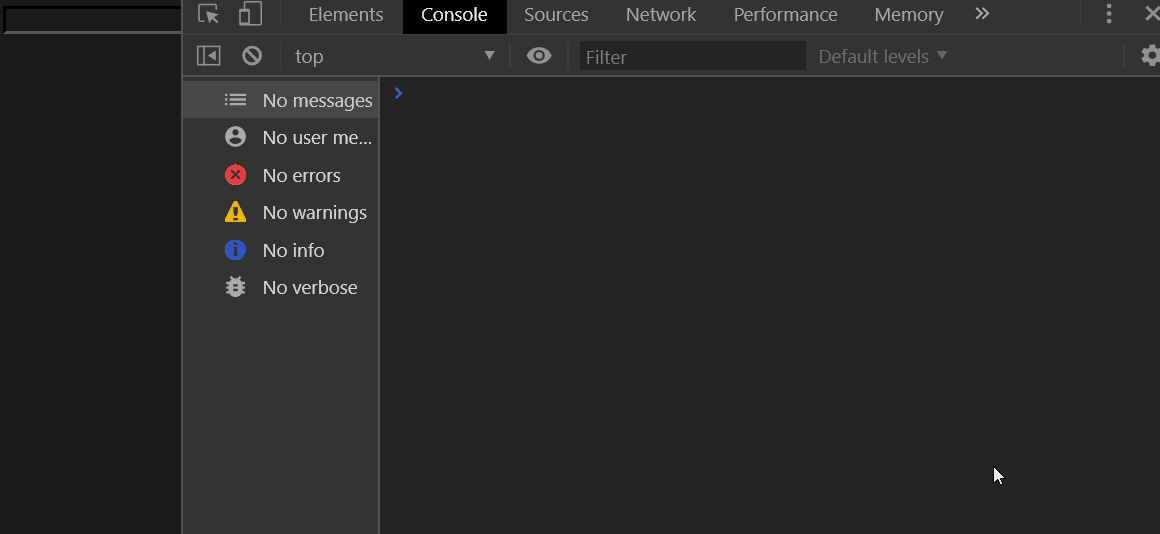
Task: Open the Sources tab
Action: (x=556, y=15)
